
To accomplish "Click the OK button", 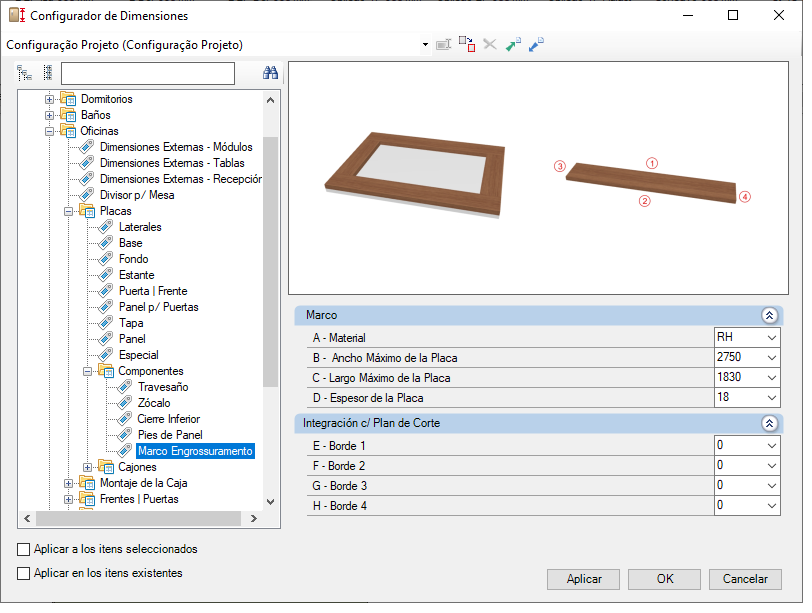I will pos(664,579).
